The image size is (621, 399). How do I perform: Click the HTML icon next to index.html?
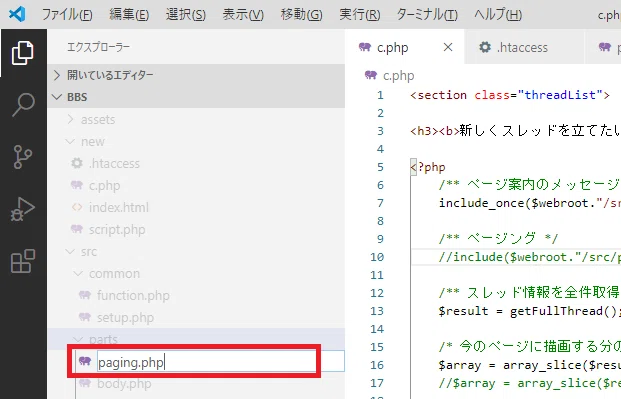pos(77,207)
